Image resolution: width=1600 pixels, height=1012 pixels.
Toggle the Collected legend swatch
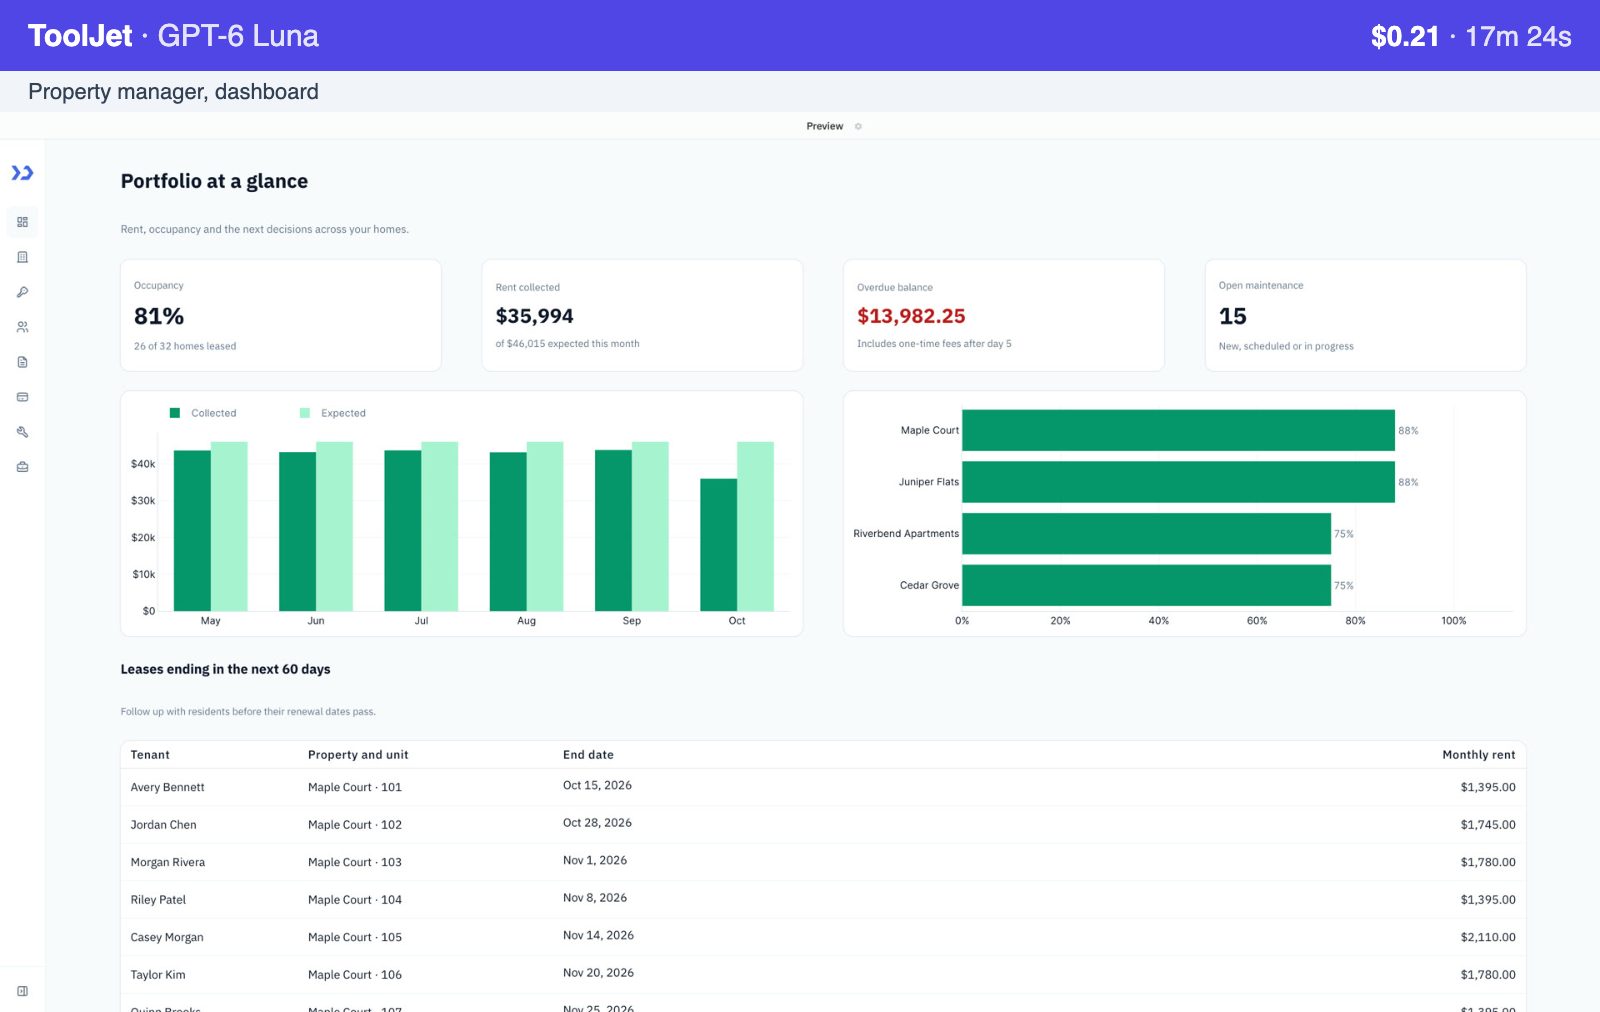(x=175, y=413)
